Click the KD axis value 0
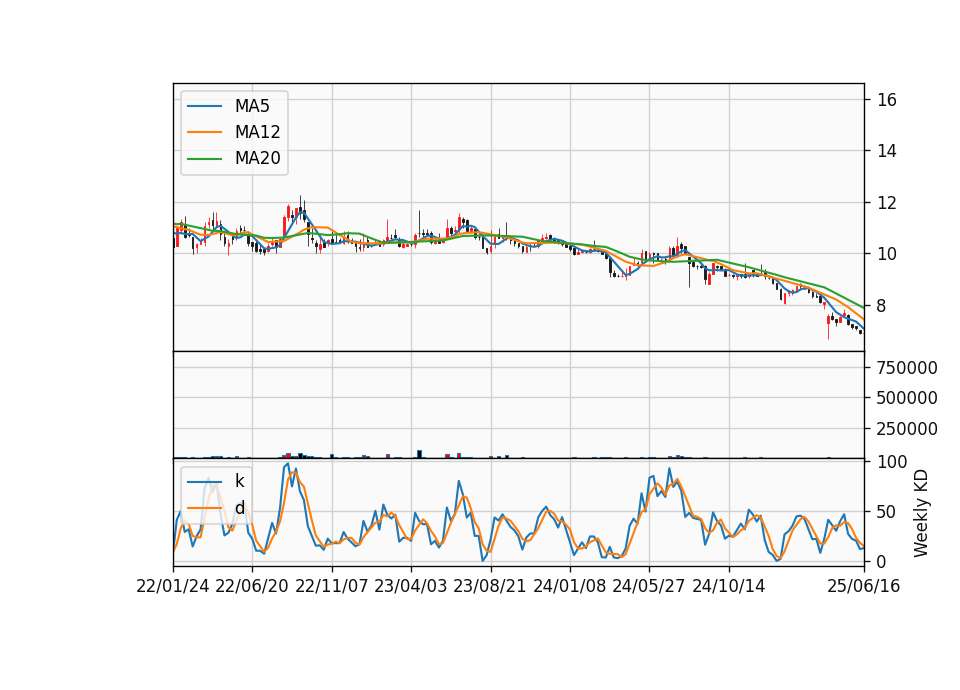Screen dimensions: 960x690 (882, 561)
